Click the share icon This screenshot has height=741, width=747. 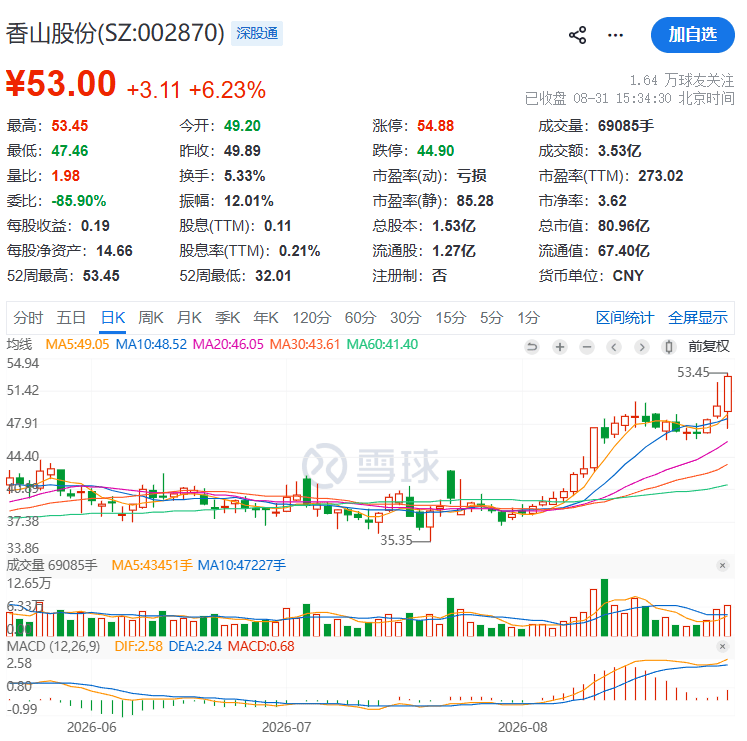tap(577, 35)
